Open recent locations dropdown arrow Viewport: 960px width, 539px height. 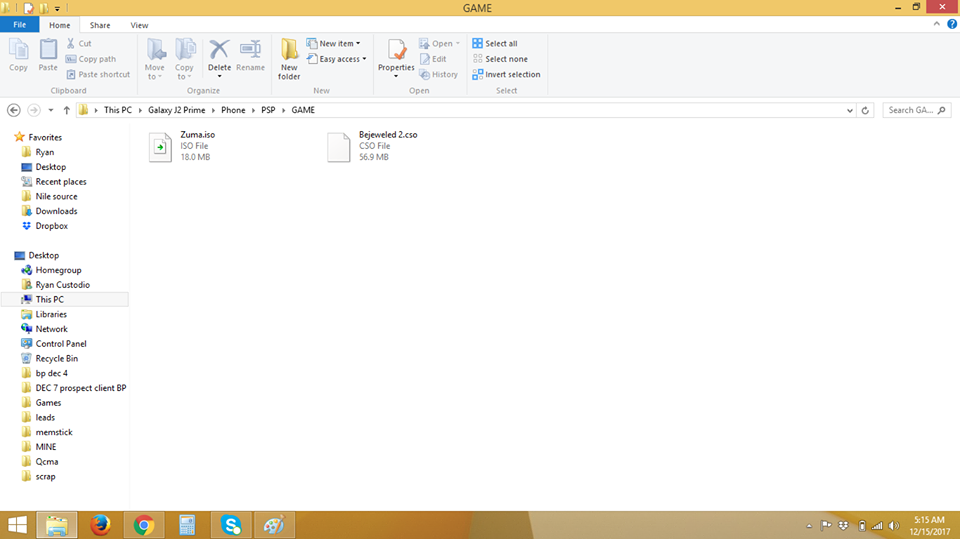click(51, 110)
